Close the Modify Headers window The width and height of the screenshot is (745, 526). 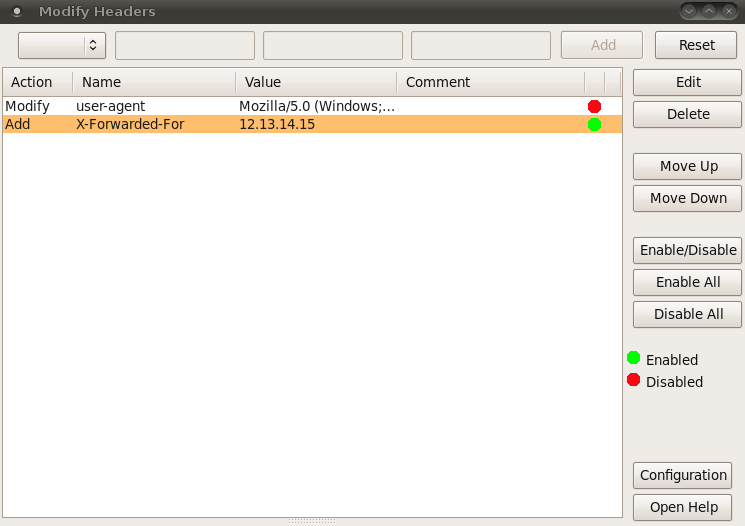tap(729, 11)
